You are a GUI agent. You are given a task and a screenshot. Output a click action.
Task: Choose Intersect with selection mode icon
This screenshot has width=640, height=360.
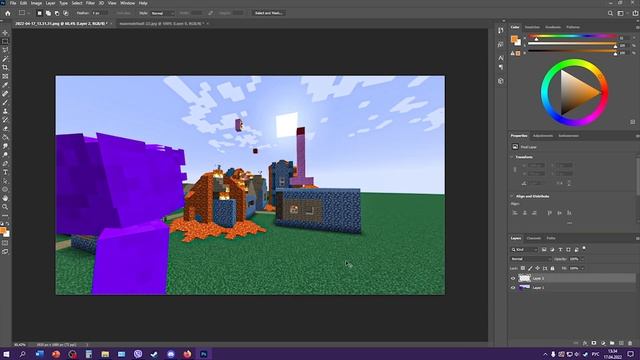click(x=66, y=13)
